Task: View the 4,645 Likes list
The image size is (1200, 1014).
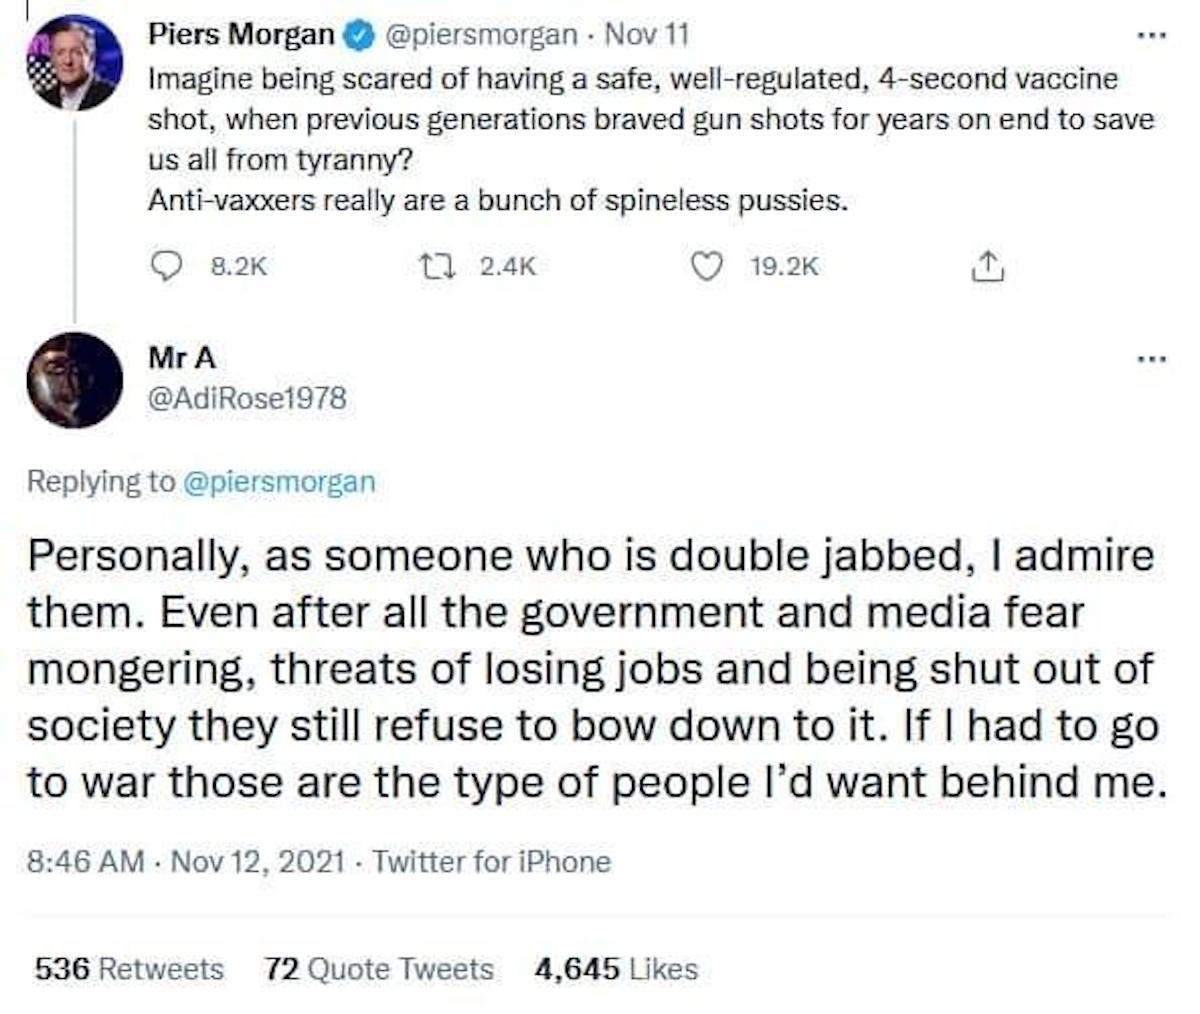Action: (x=616, y=968)
